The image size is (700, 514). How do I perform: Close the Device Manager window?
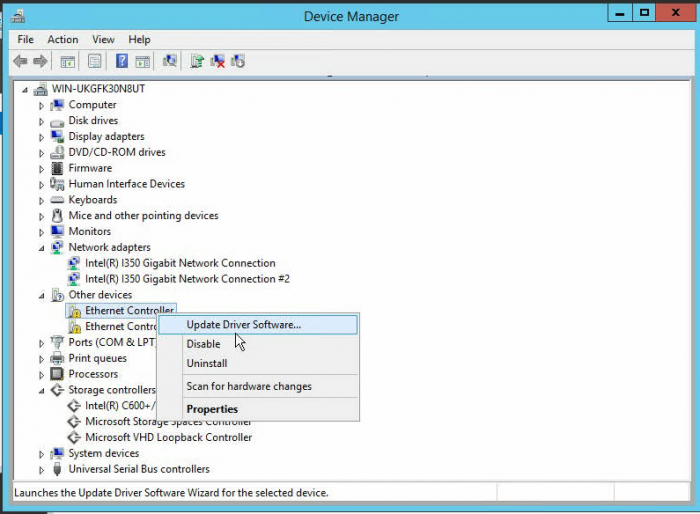[675, 13]
